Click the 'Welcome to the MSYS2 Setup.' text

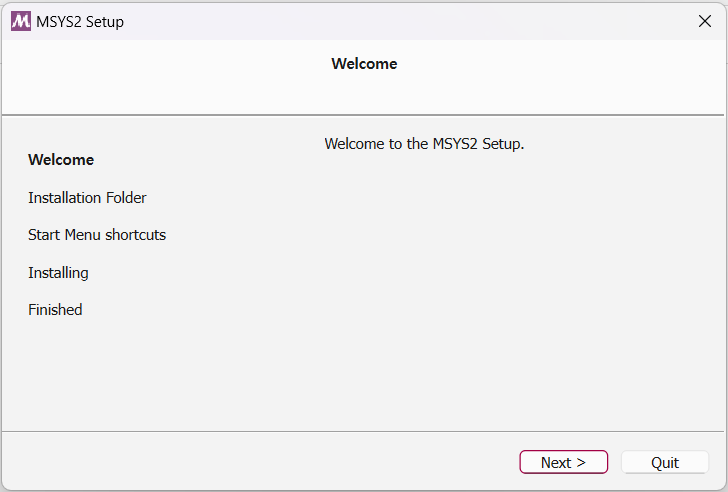[x=424, y=144]
